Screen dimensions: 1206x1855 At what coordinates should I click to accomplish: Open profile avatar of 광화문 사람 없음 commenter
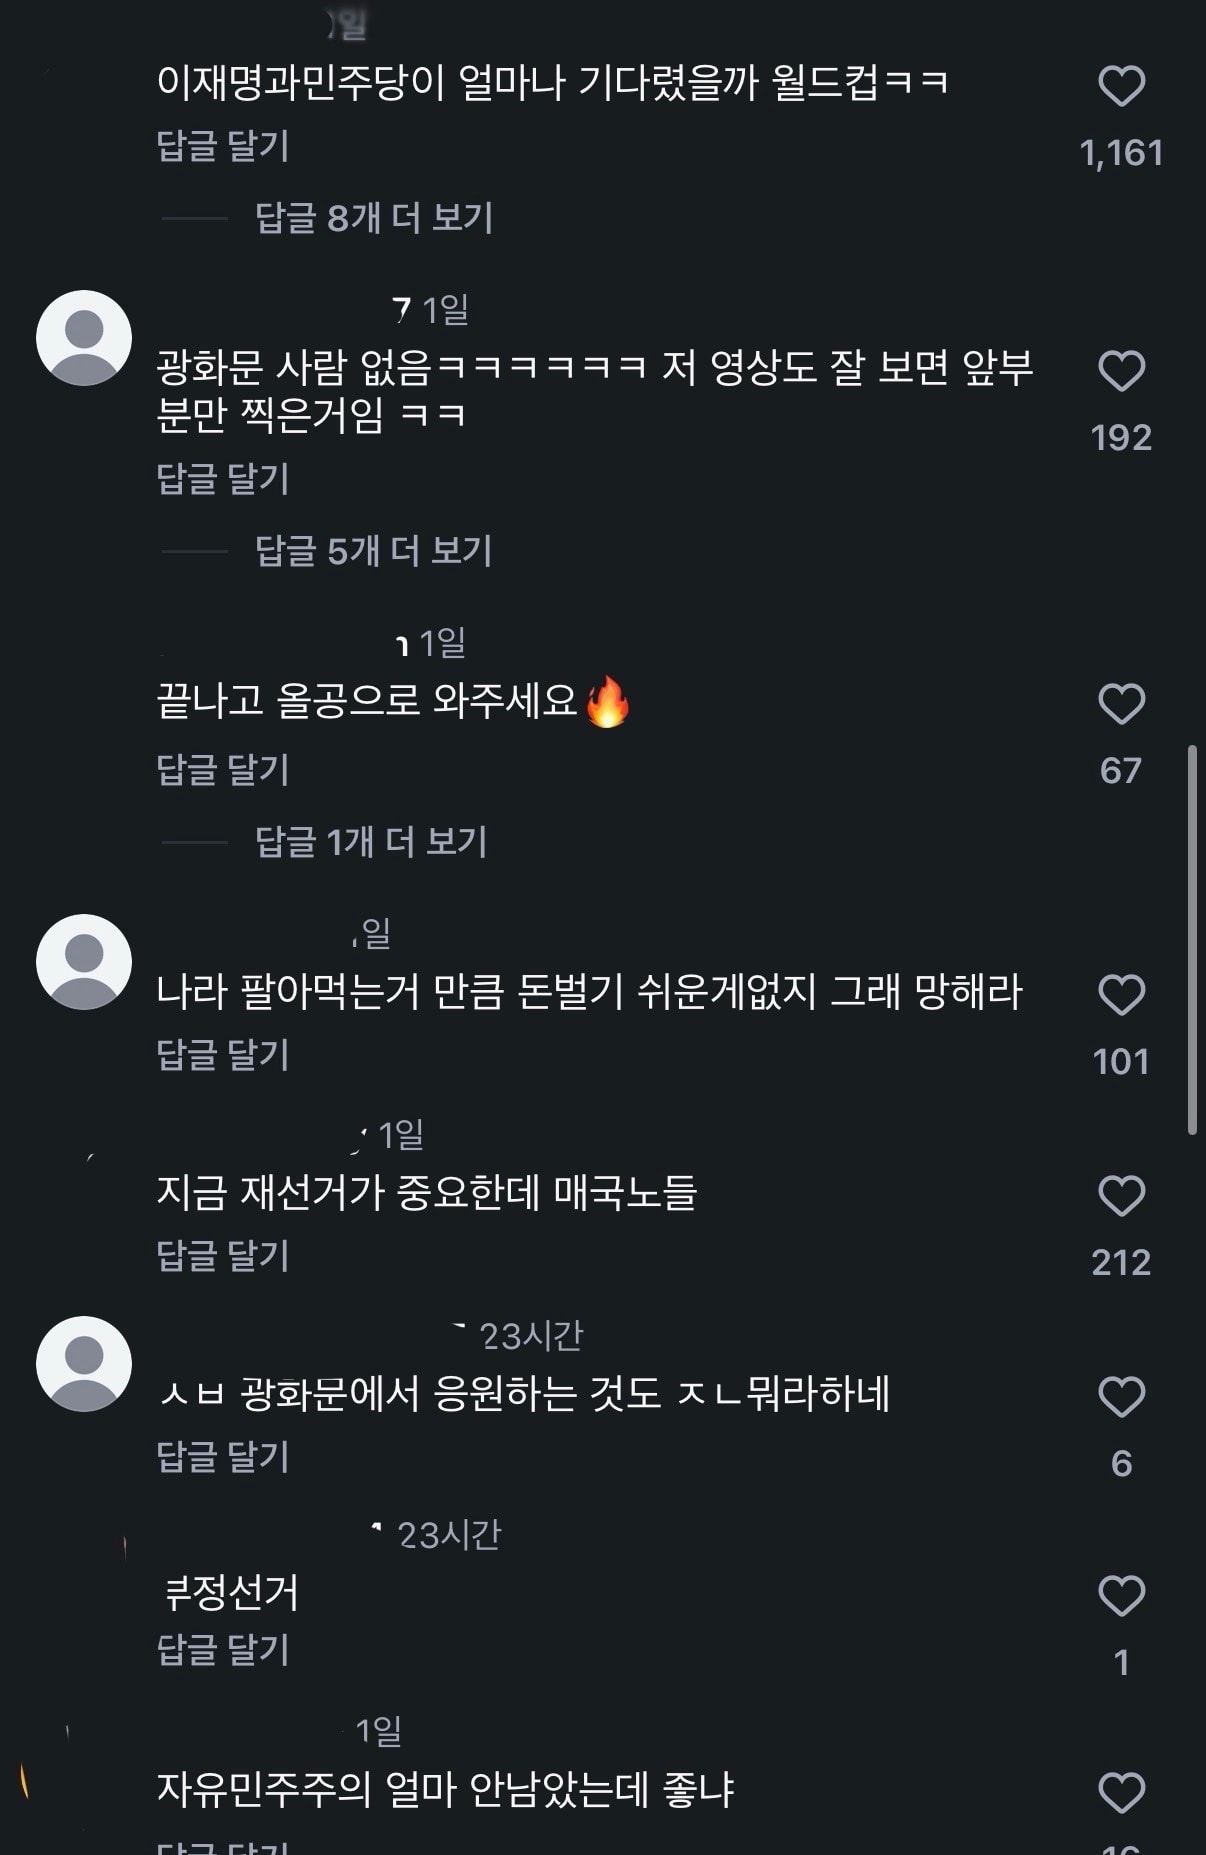click(84, 338)
